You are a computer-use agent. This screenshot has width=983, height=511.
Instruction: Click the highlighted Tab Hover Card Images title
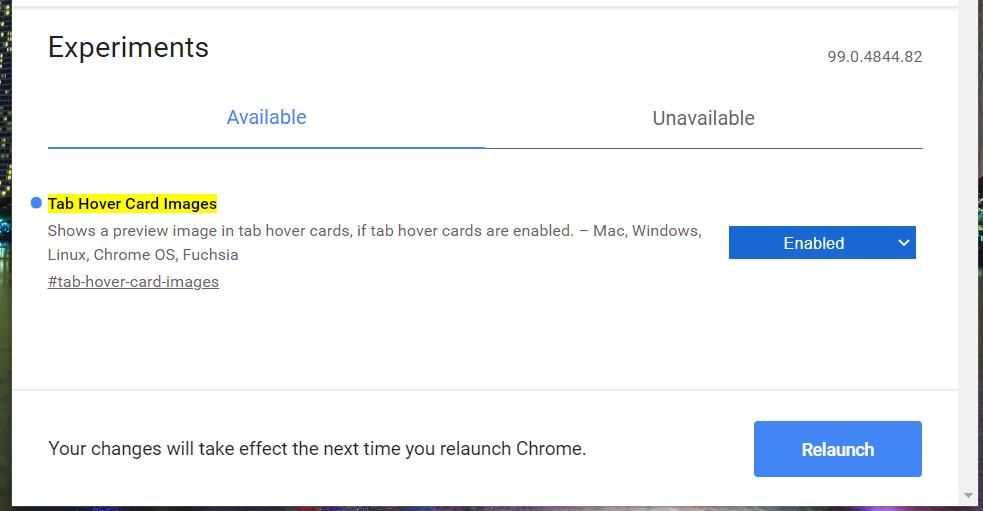pos(132,204)
